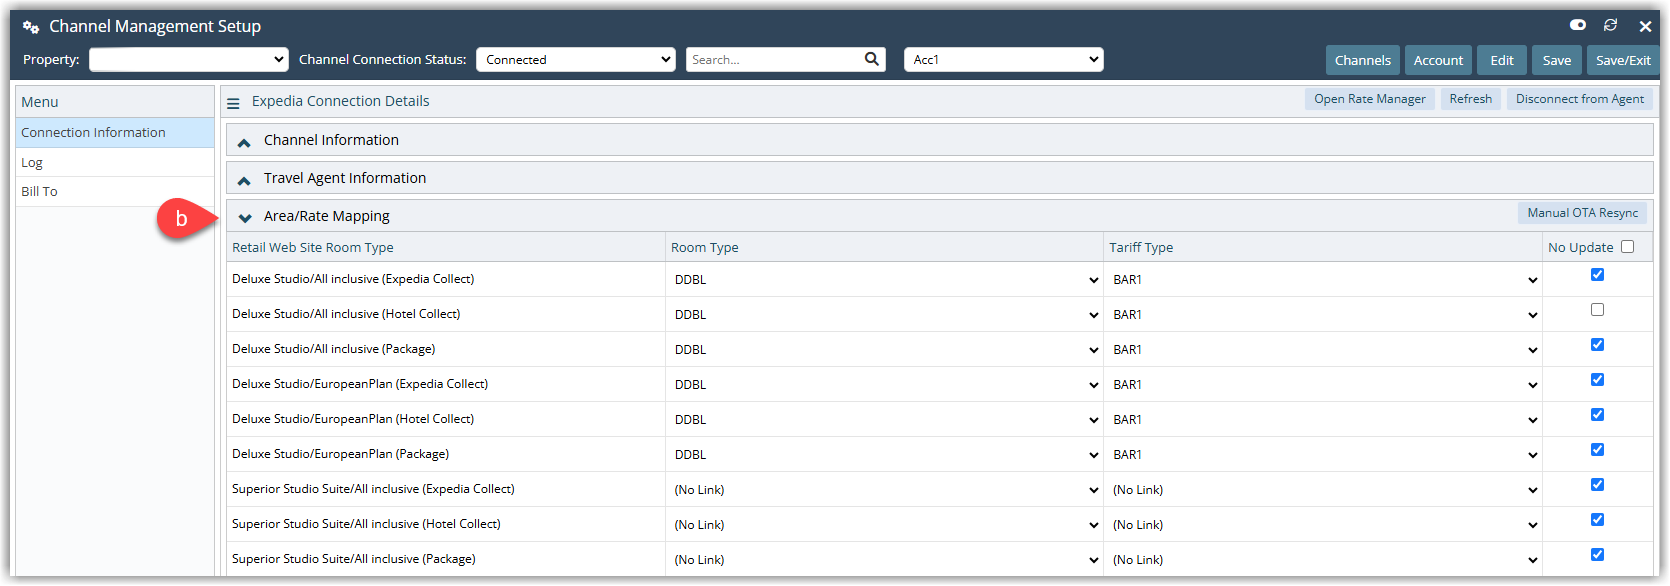Screen dimensions: 1670x586
Task: Click Deluxe Studio/EuropeanPlan (Package) row text
Action: tap(341, 454)
